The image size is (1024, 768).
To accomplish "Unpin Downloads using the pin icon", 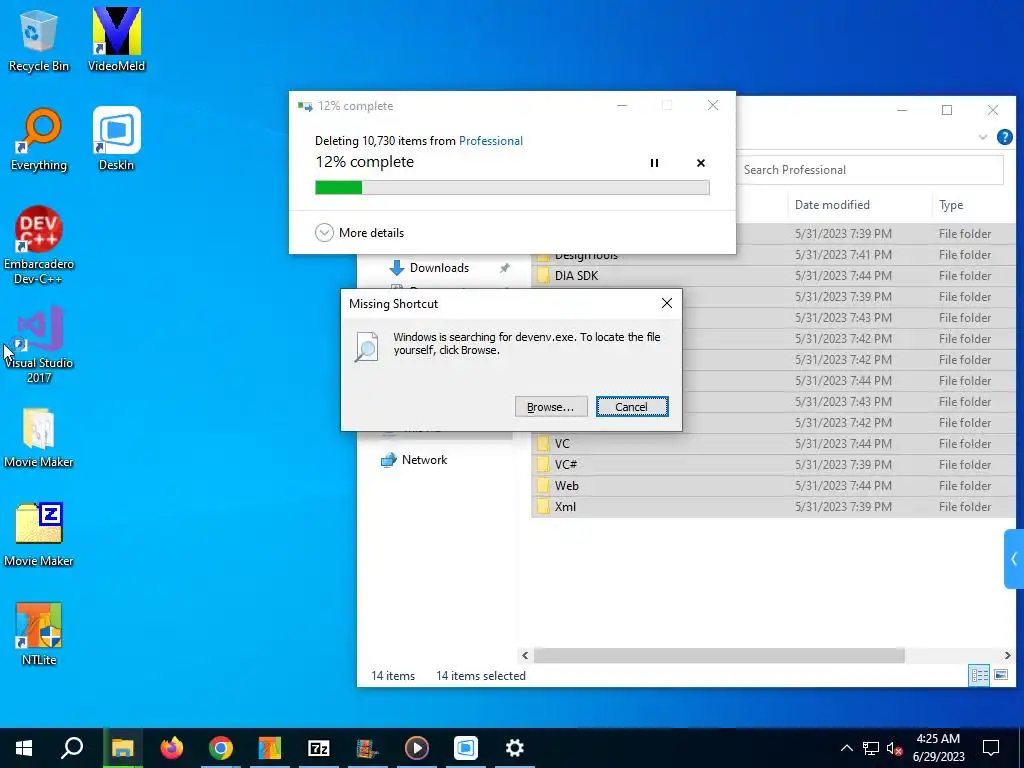I will (x=504, y=268).
